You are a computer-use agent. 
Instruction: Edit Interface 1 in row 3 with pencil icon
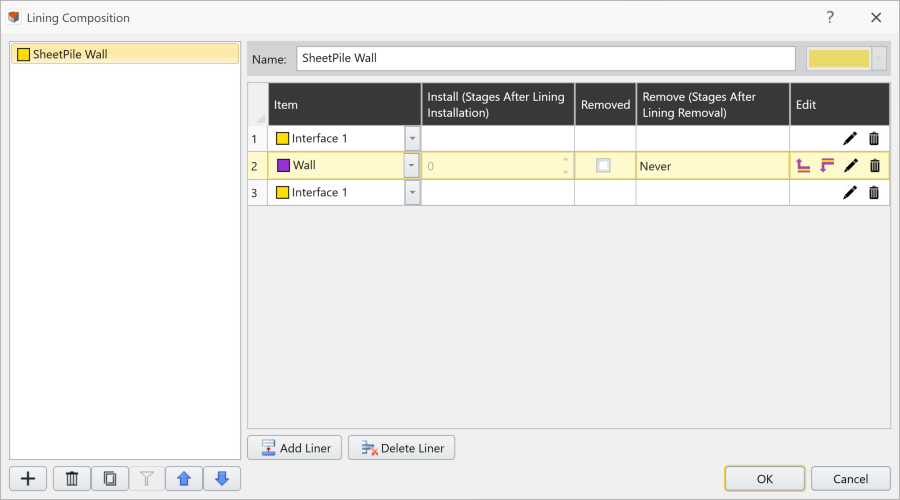tap(849, 192)
